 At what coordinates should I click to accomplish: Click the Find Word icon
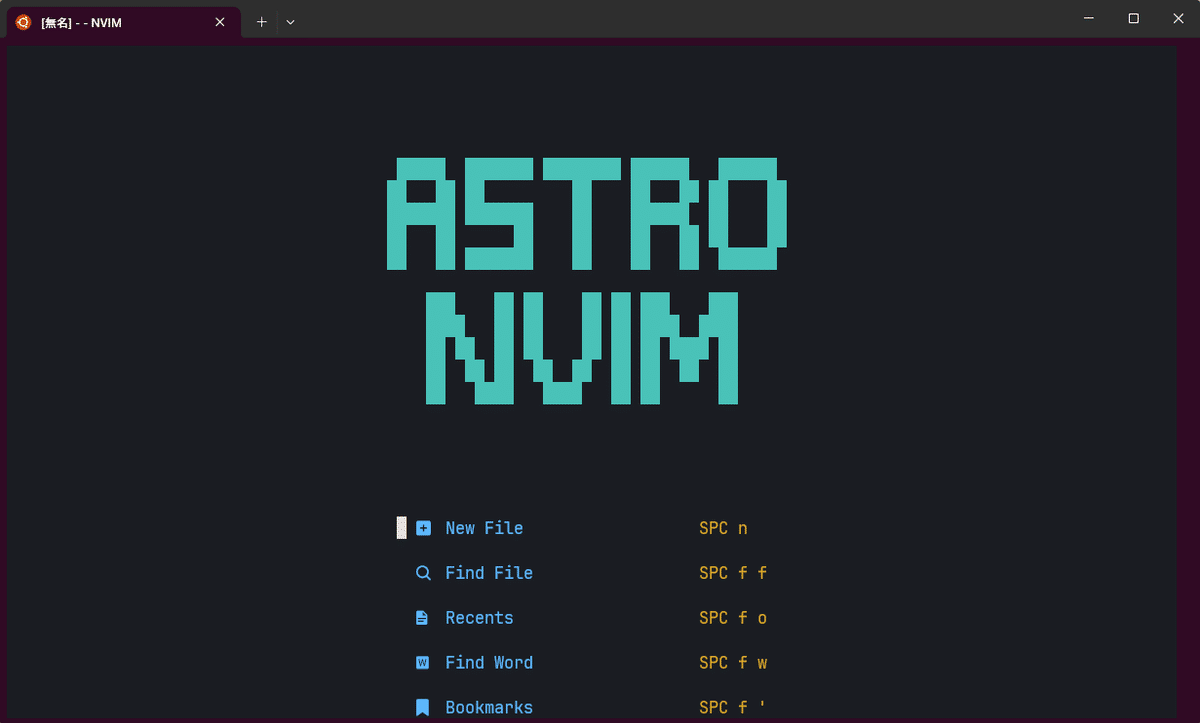[423, 663]
